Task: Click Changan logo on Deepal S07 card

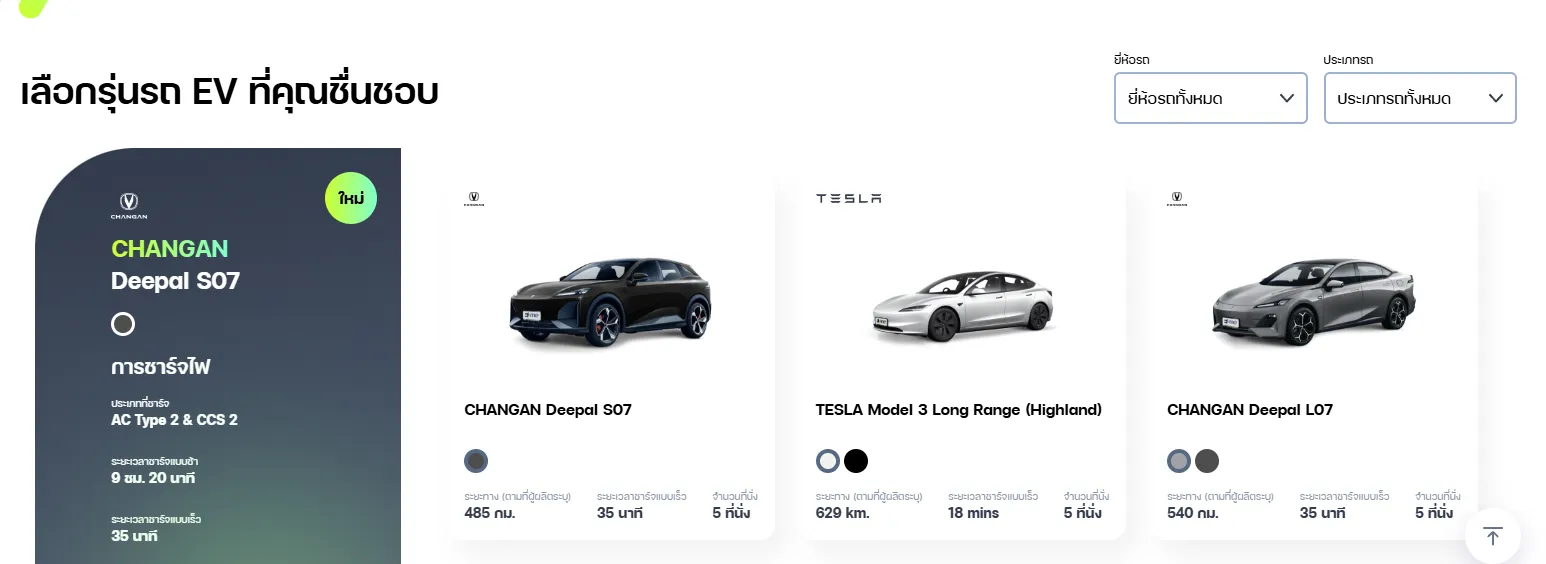Action: [x=474, y=198]
